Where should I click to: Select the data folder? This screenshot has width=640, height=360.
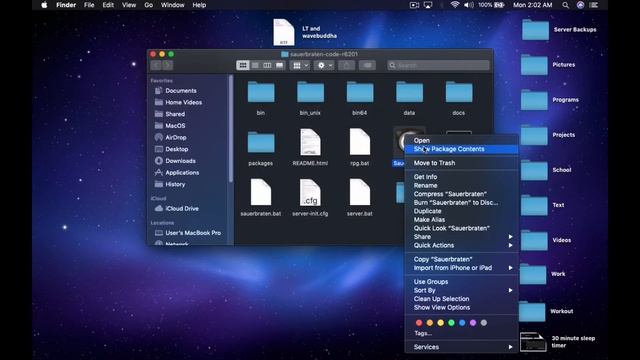tap(409, 98)
